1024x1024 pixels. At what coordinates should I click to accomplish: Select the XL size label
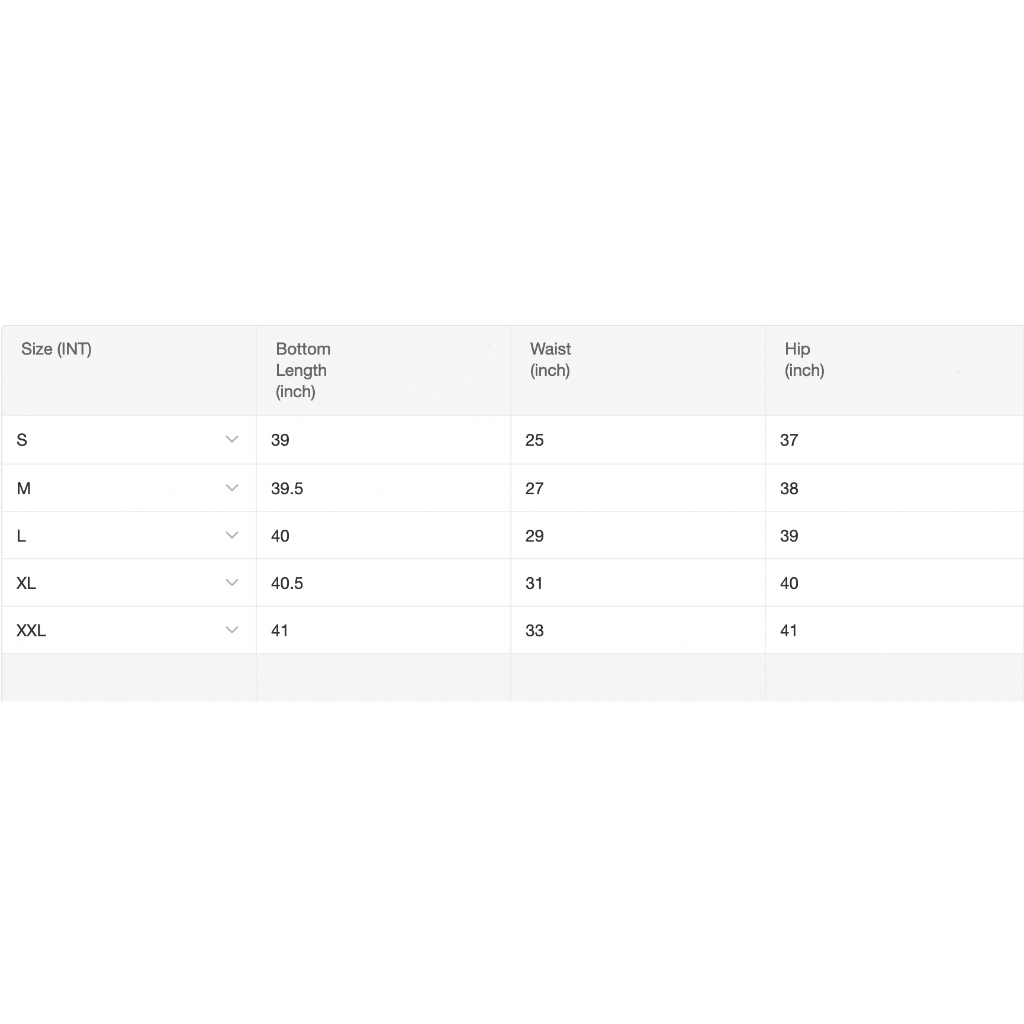[x=26, y=583]
